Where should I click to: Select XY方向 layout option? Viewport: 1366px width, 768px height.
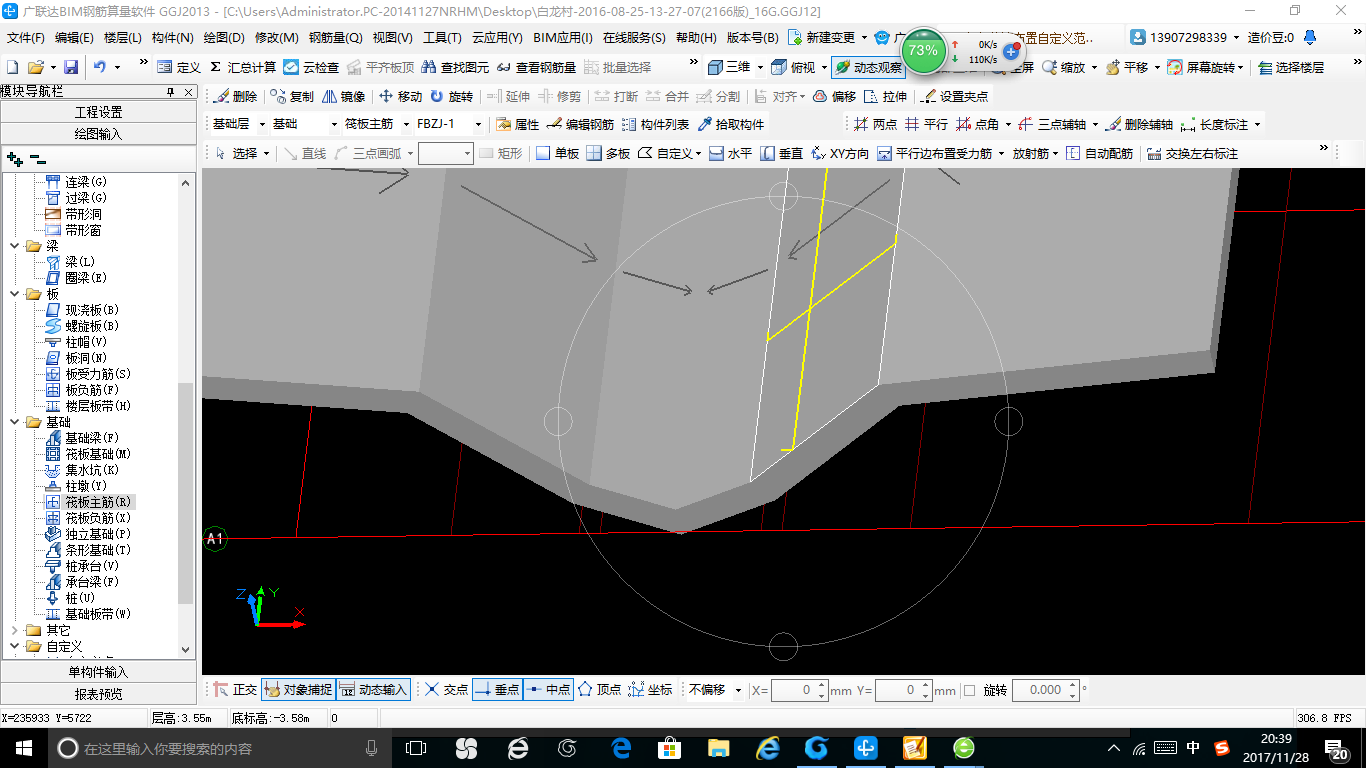[x=840, y=153]
